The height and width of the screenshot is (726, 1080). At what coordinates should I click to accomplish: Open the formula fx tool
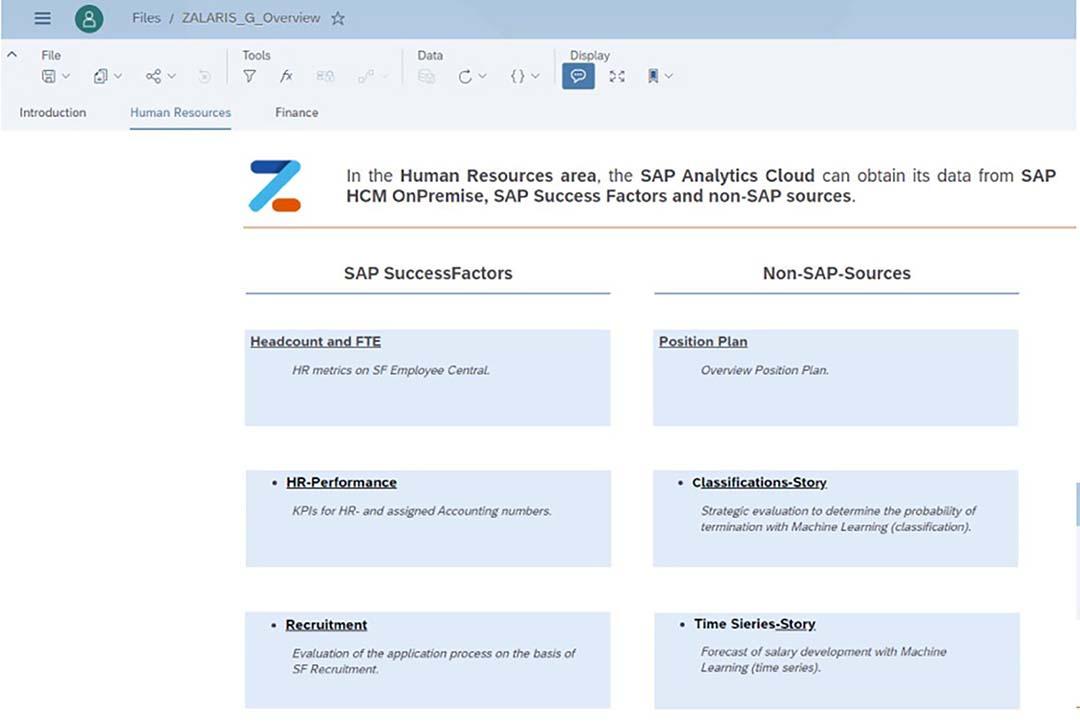click(287, 76)
